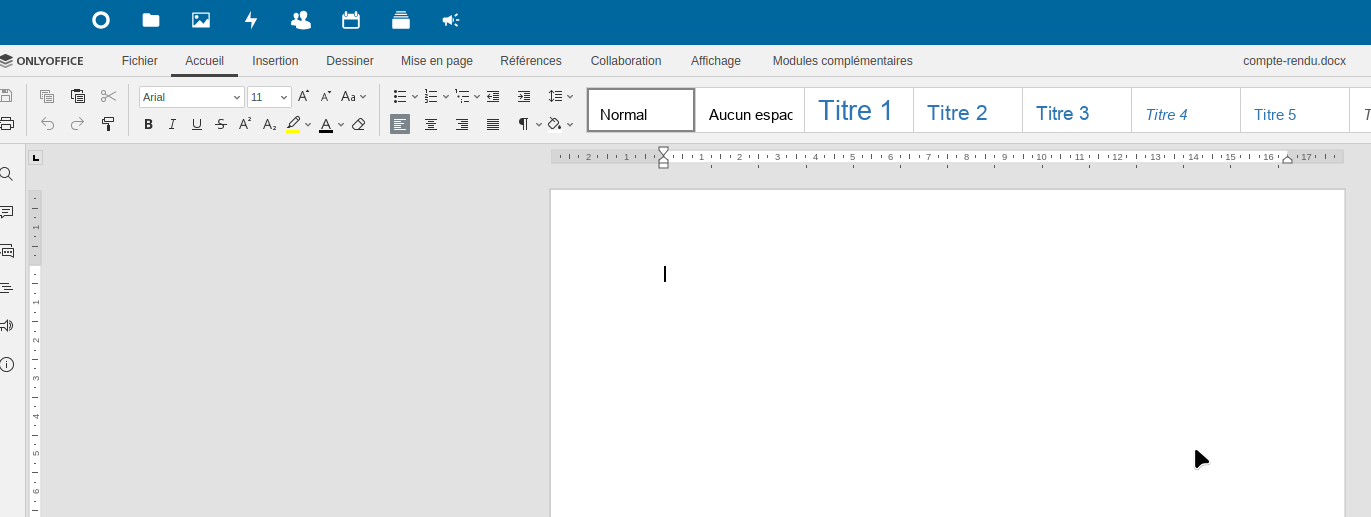Apply the yellow highlight color
1371x517 pixels.
pyautogui.click(x=293, y=125)
